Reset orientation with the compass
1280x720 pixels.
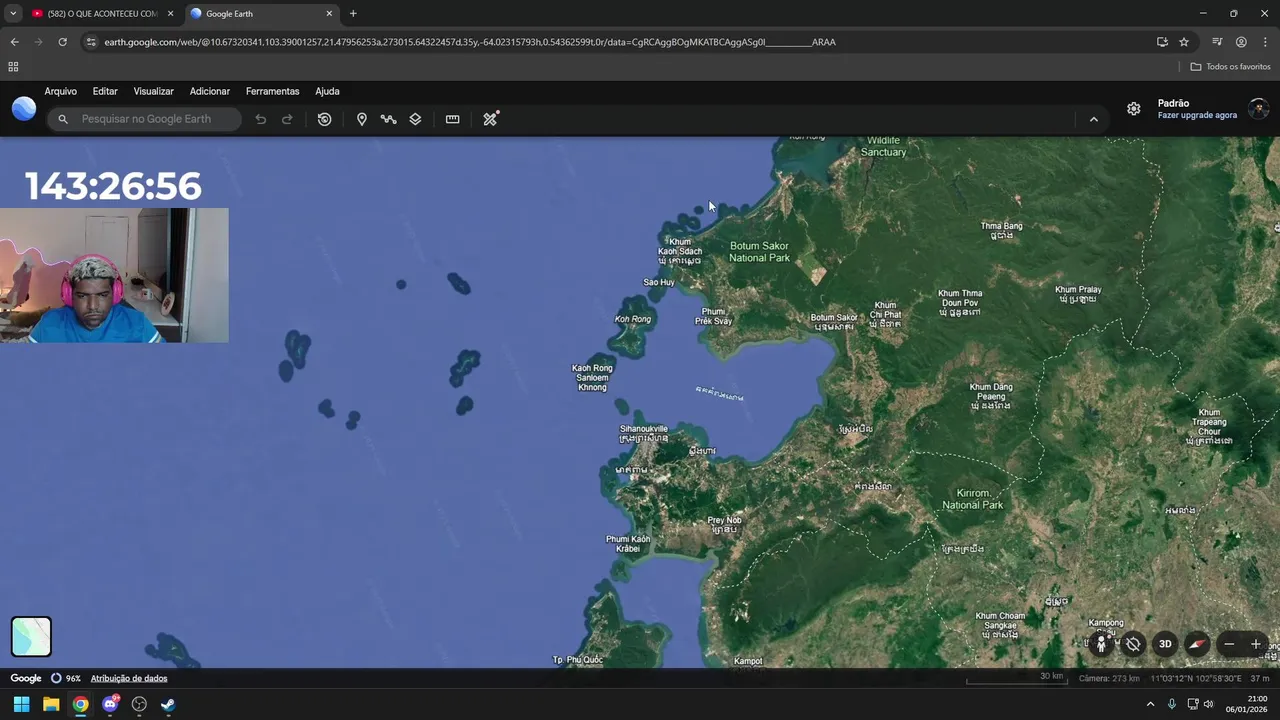[x=1197, y=644]
